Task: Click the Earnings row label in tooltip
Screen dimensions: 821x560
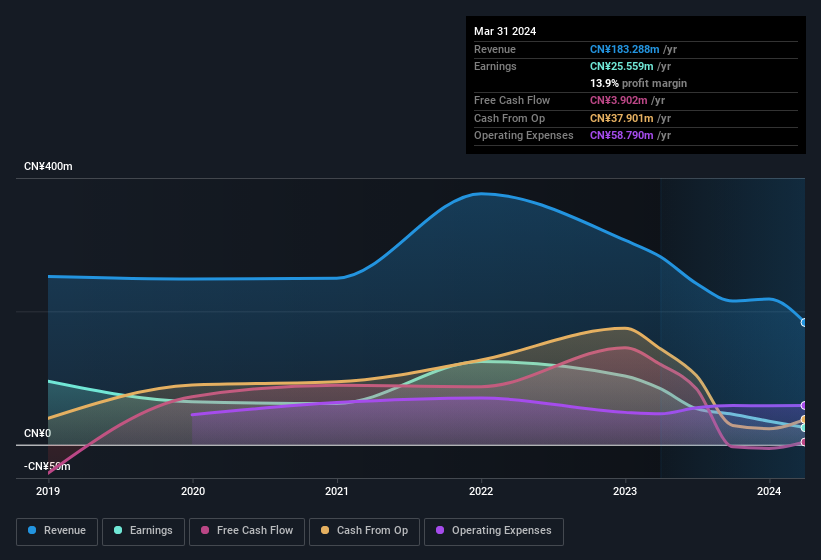Action: pyautogui.click(x=495, y=66)
